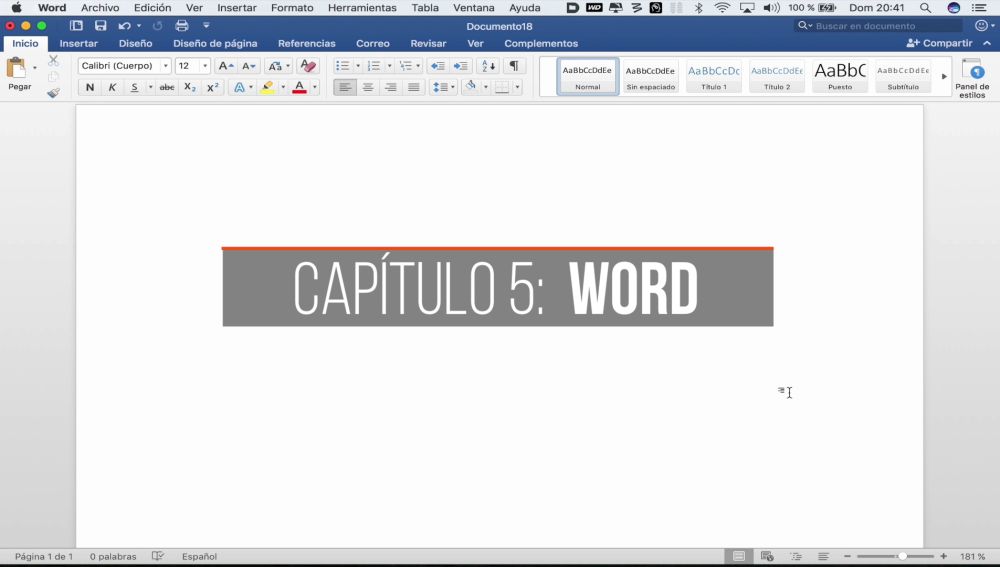
Task: Open the Referencias ribbon tab
Action: (307, 43)
